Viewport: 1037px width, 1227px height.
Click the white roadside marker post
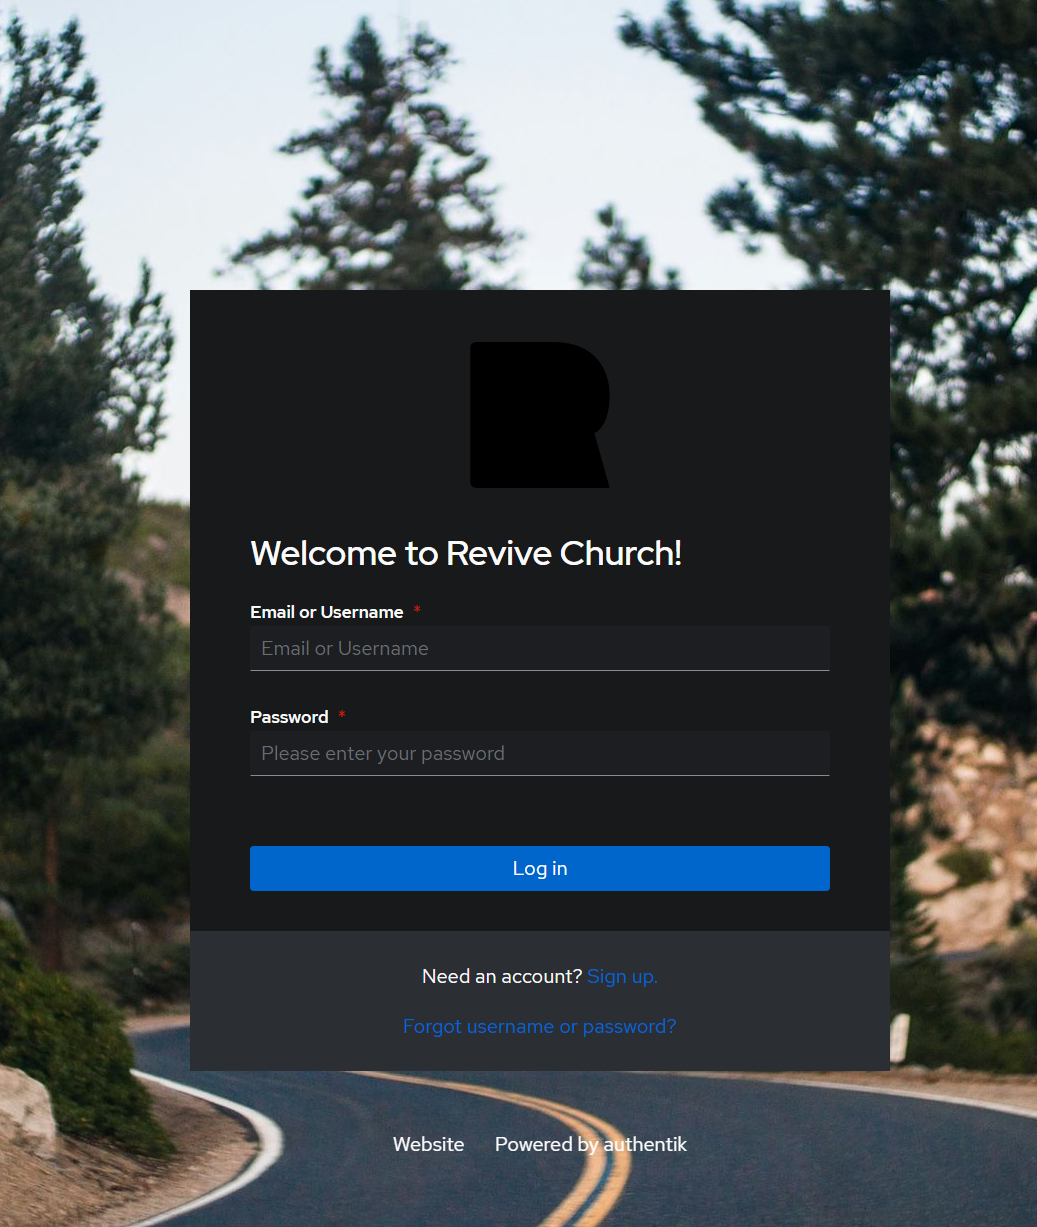(x=899, y=1037)
